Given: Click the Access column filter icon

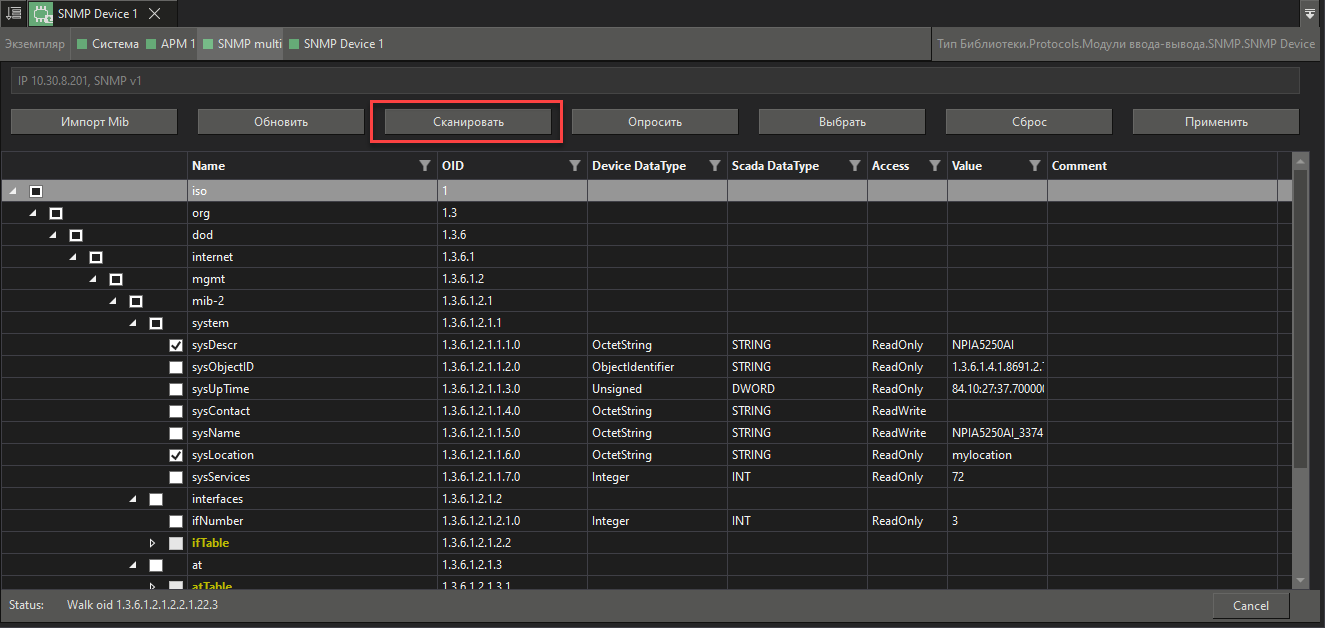Looking at the screenshot, I should (x=935, y=166).
